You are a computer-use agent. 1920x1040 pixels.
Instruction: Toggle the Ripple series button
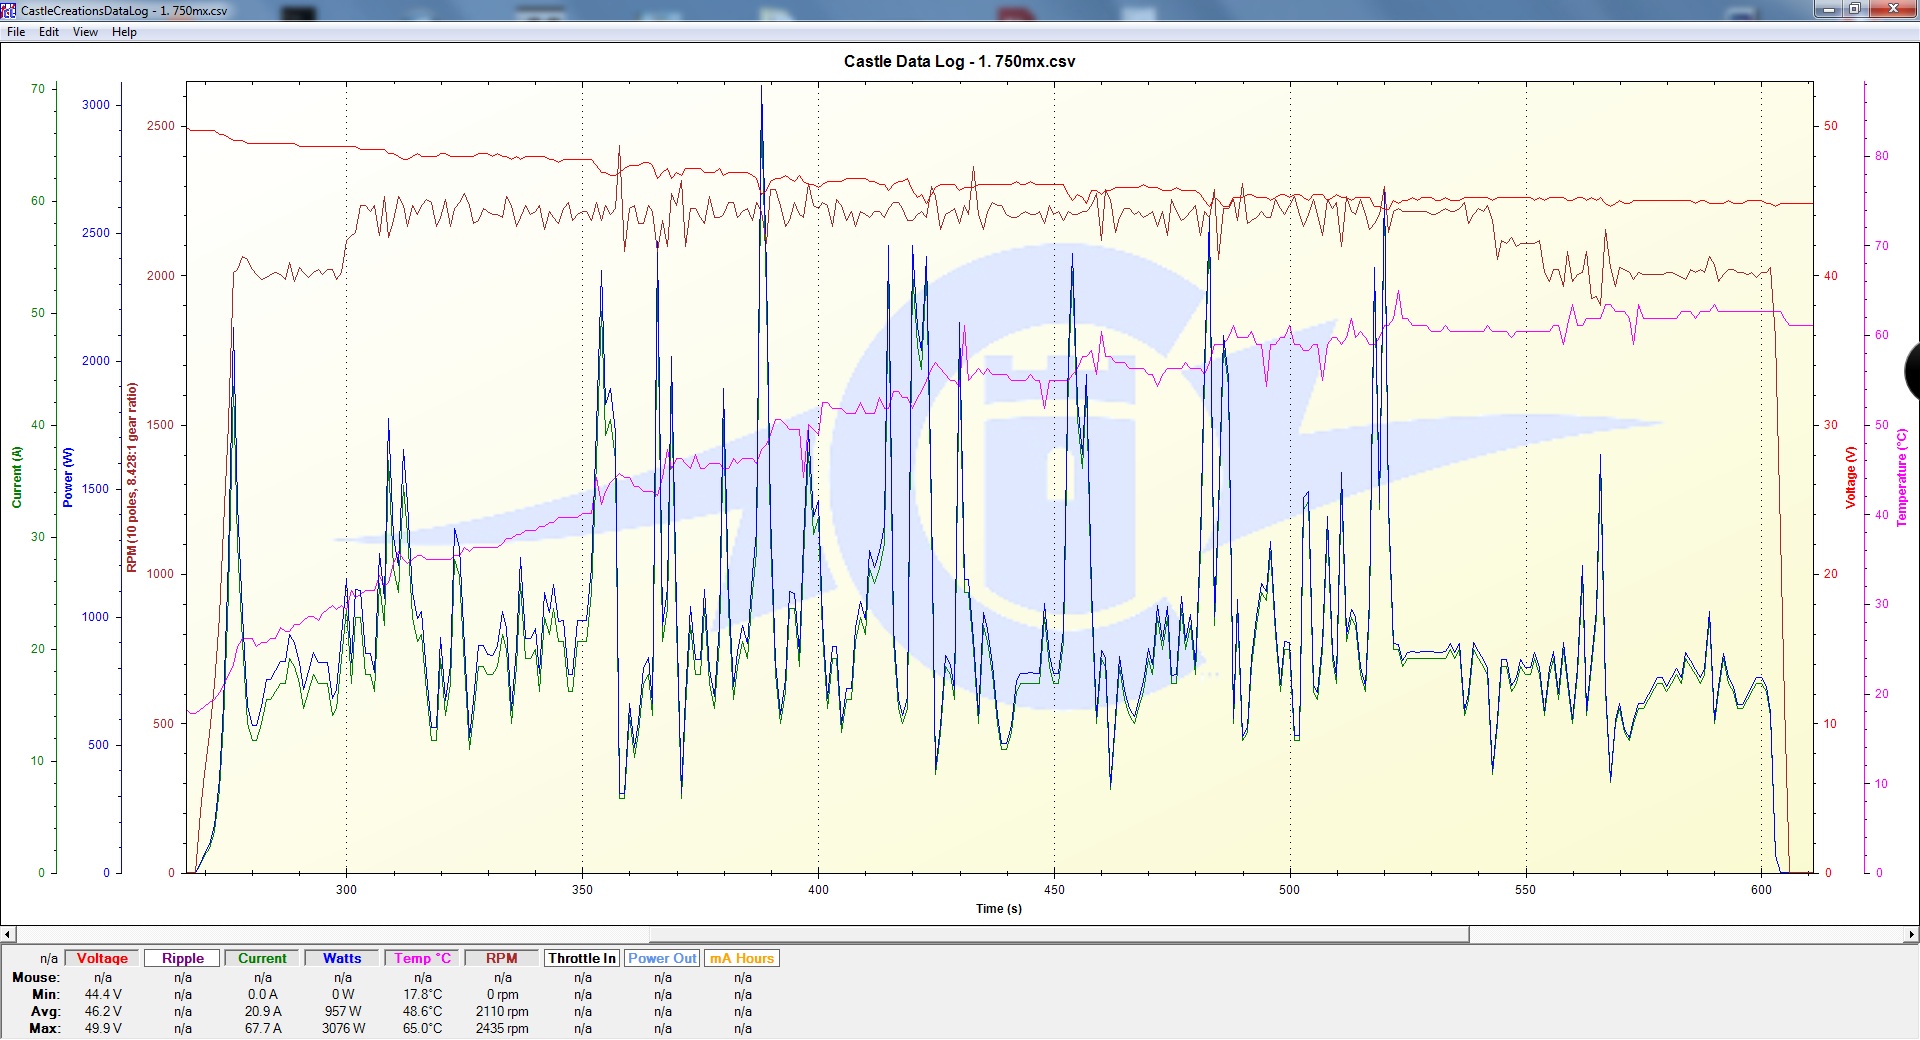tap(183, 958)
